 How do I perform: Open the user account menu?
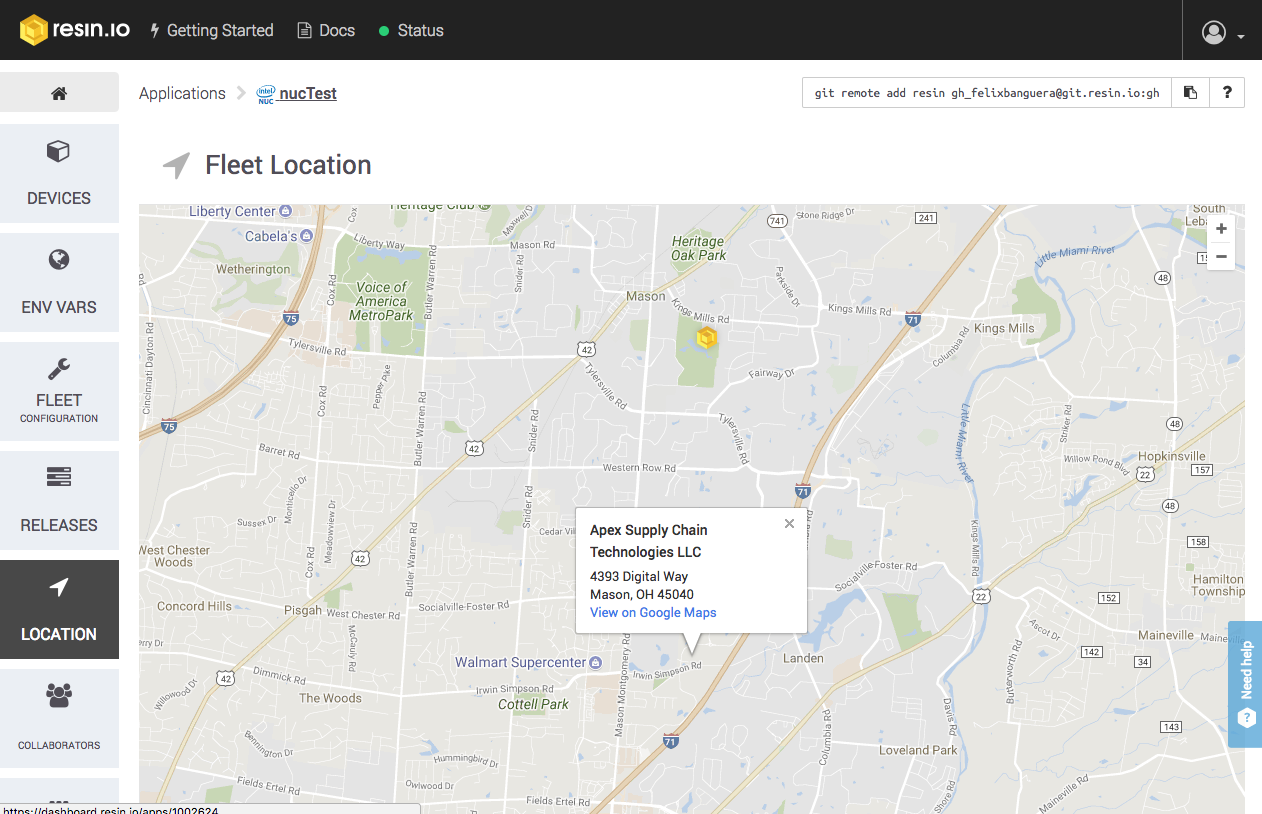tap(1223, 32)
